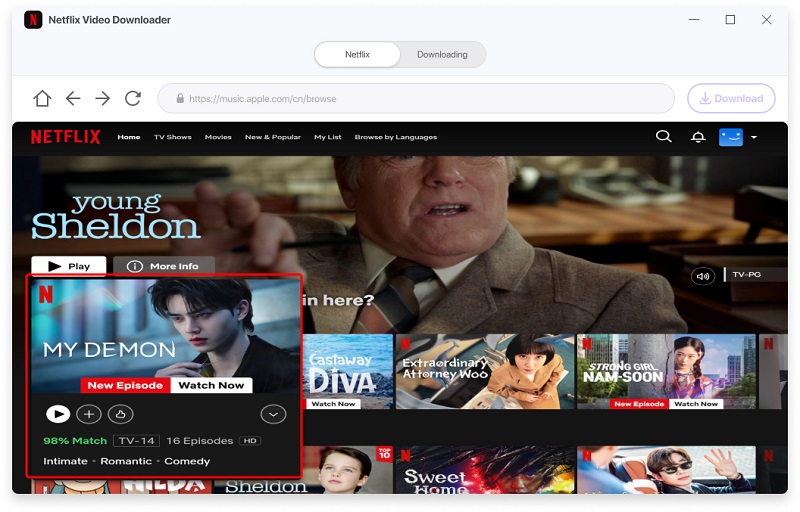Open Movies in Netflix nav
This screenshot has width=800, height=512.
pos(218,137)
